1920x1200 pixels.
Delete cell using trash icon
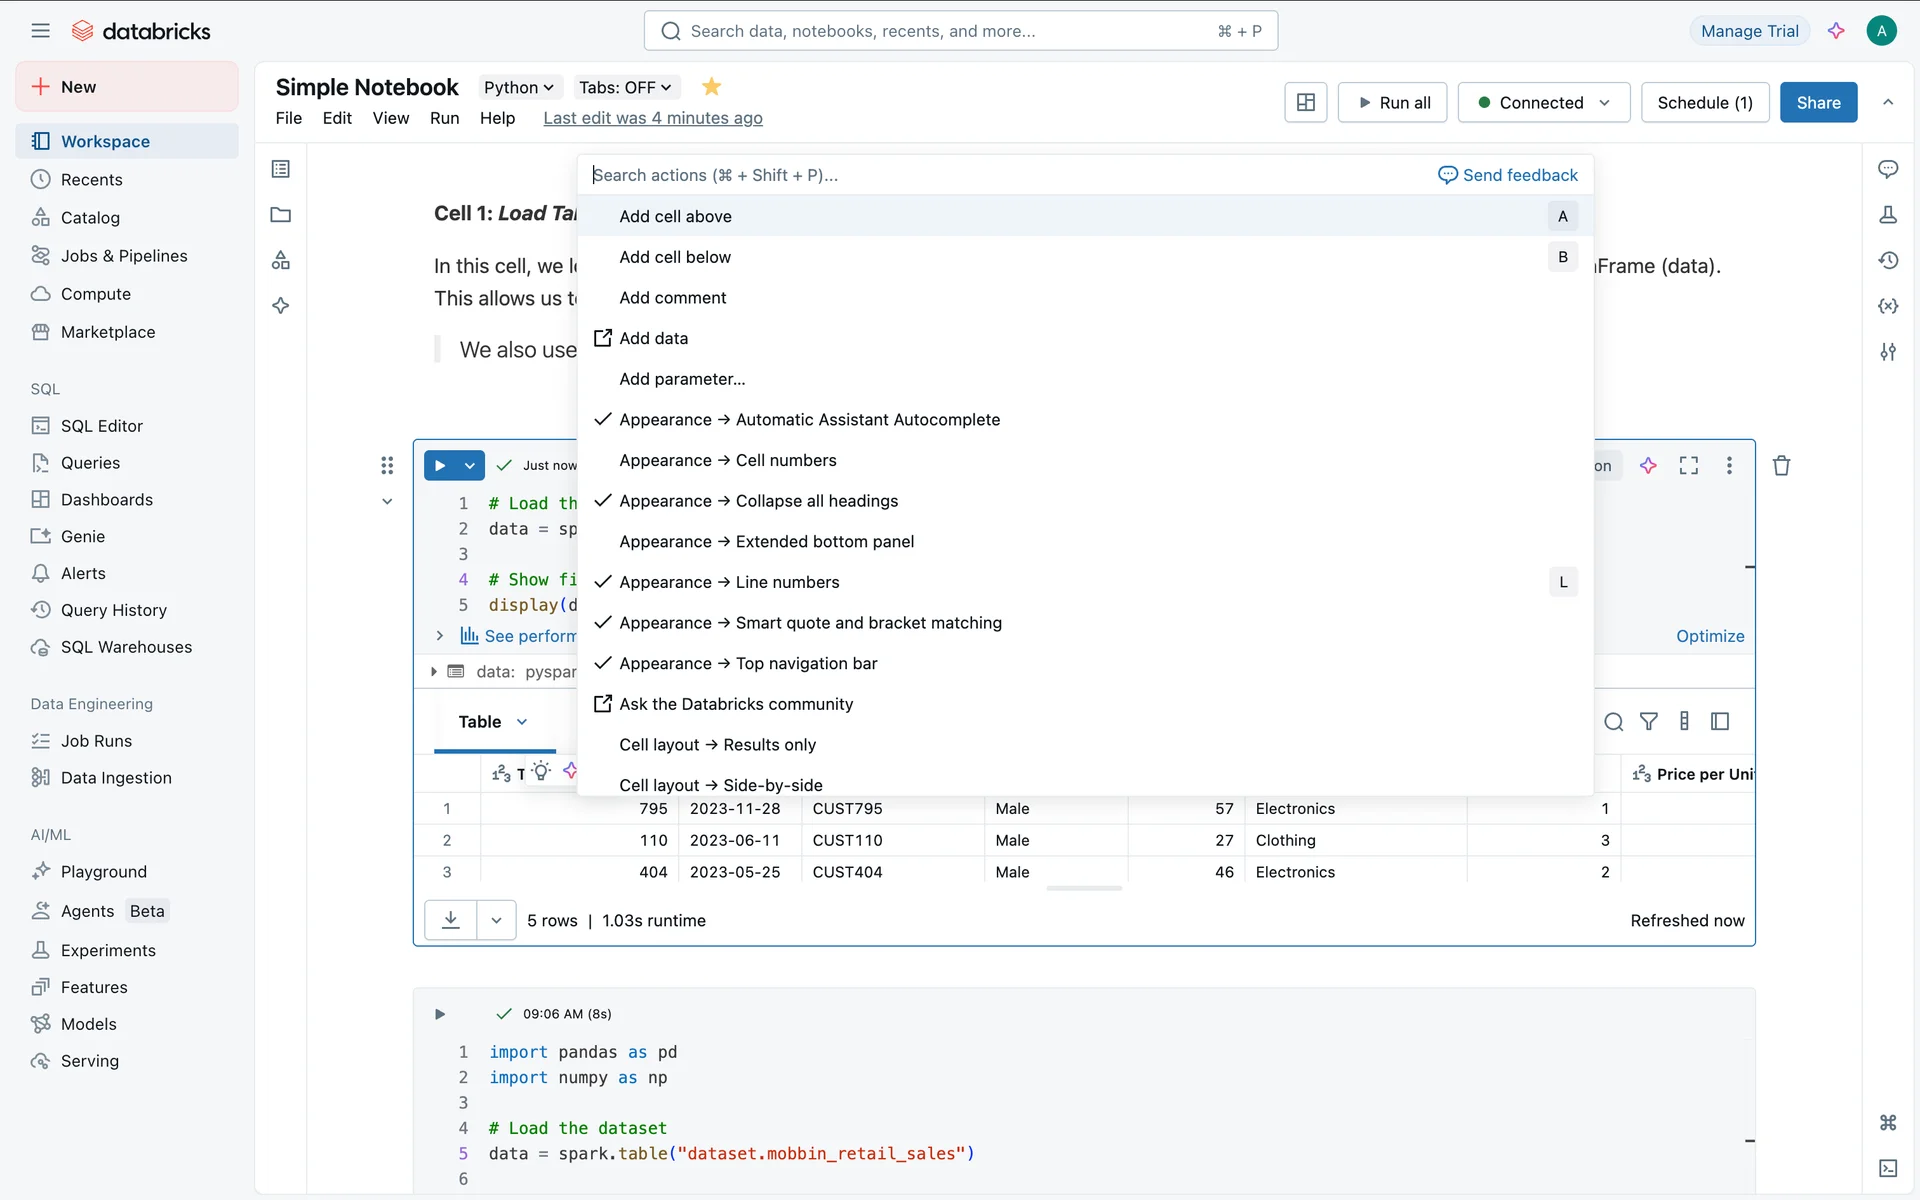(x=1781, y=466)
